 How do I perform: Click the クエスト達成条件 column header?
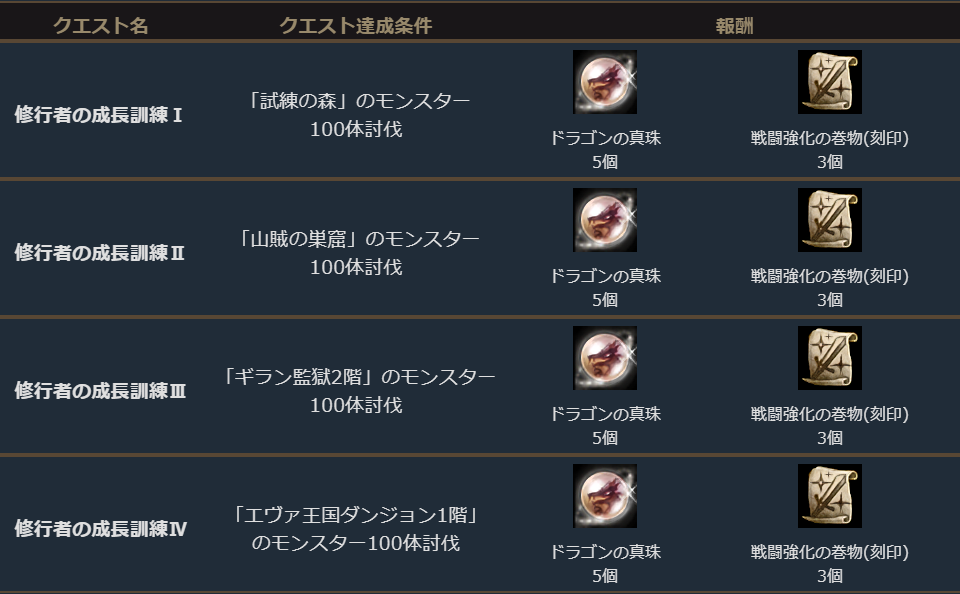356,26
